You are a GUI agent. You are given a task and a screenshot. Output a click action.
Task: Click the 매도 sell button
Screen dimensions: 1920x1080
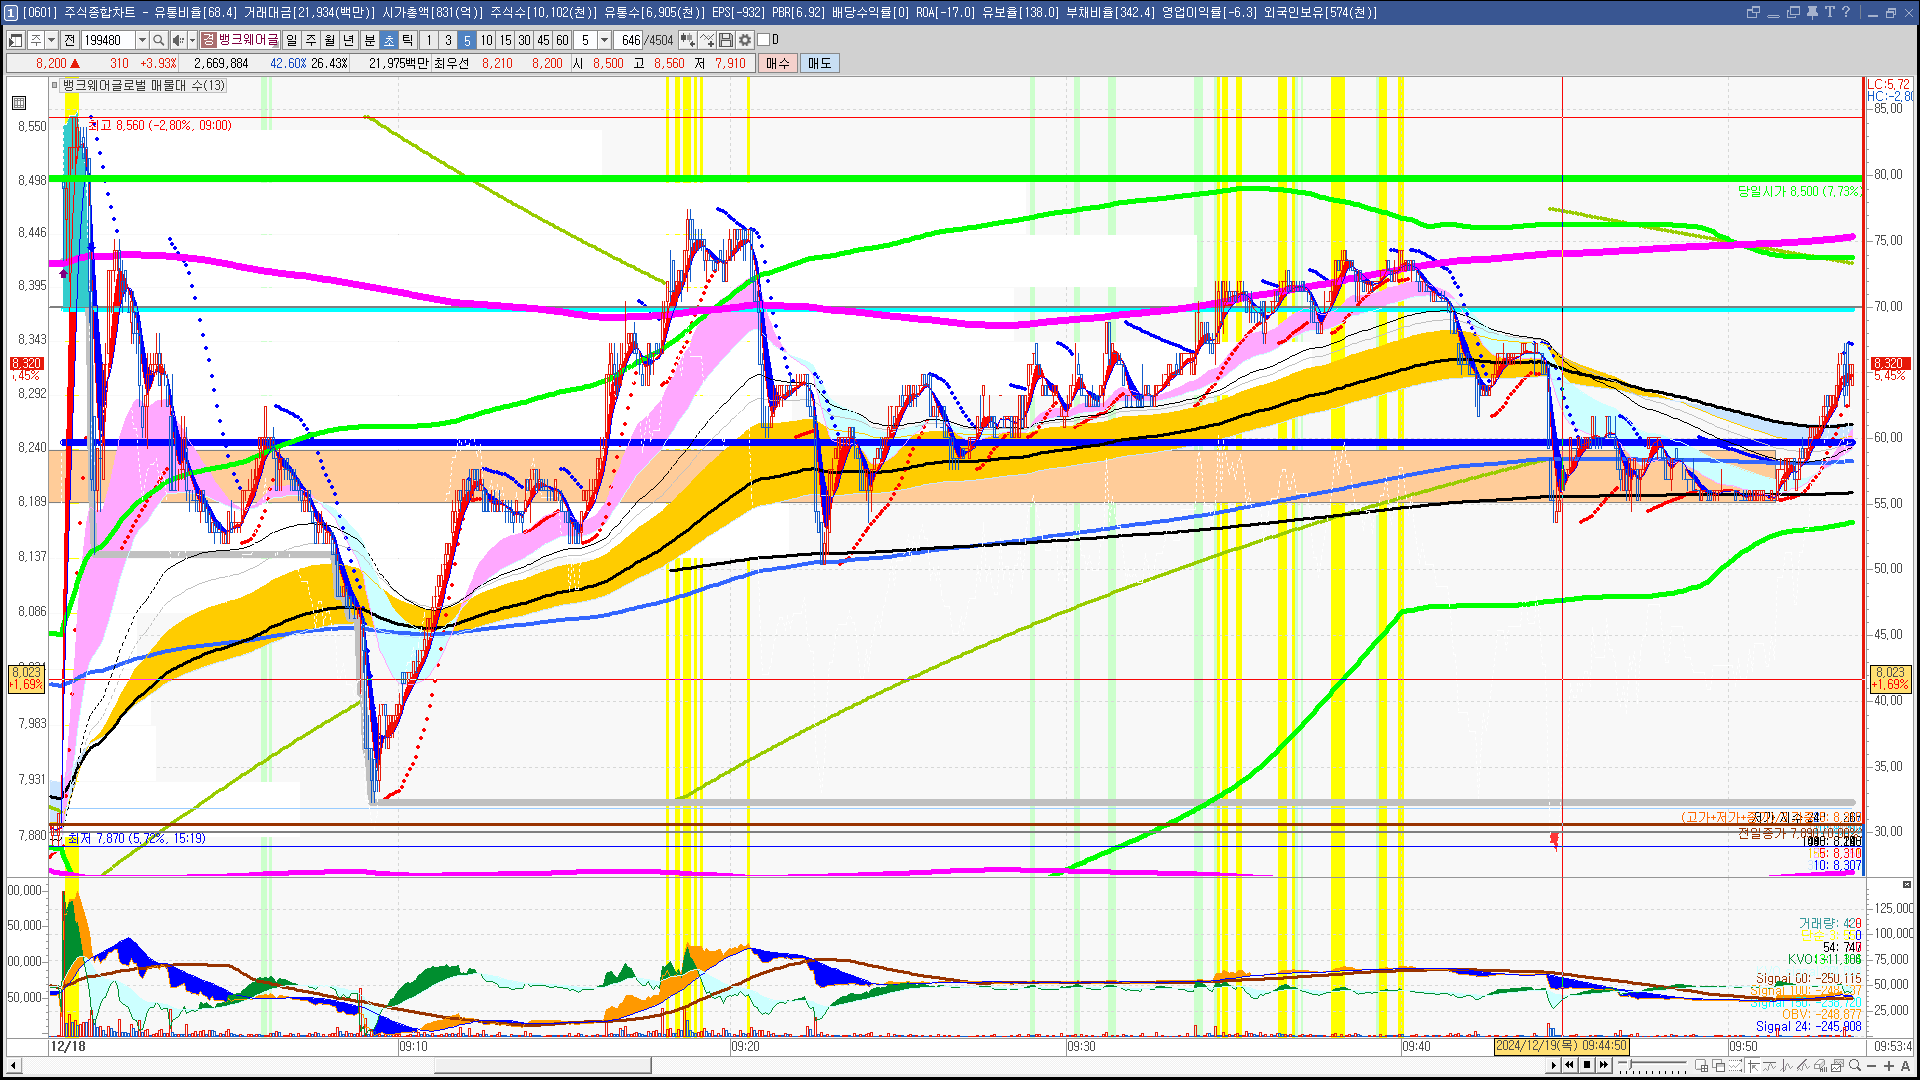click(819, 63)
